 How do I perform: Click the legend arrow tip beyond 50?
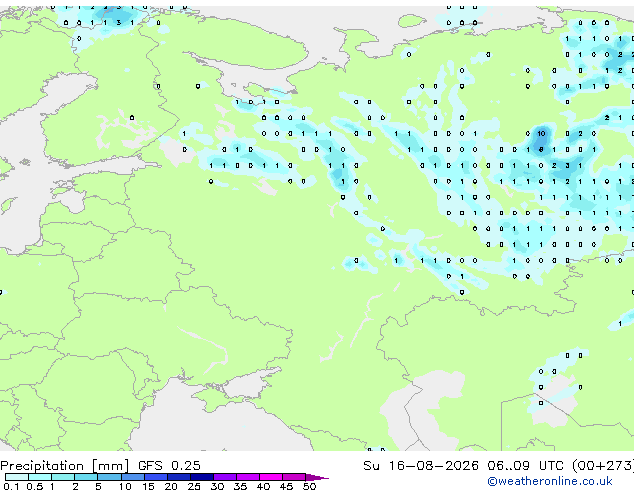pyautogui.click(x=317, y=477)
